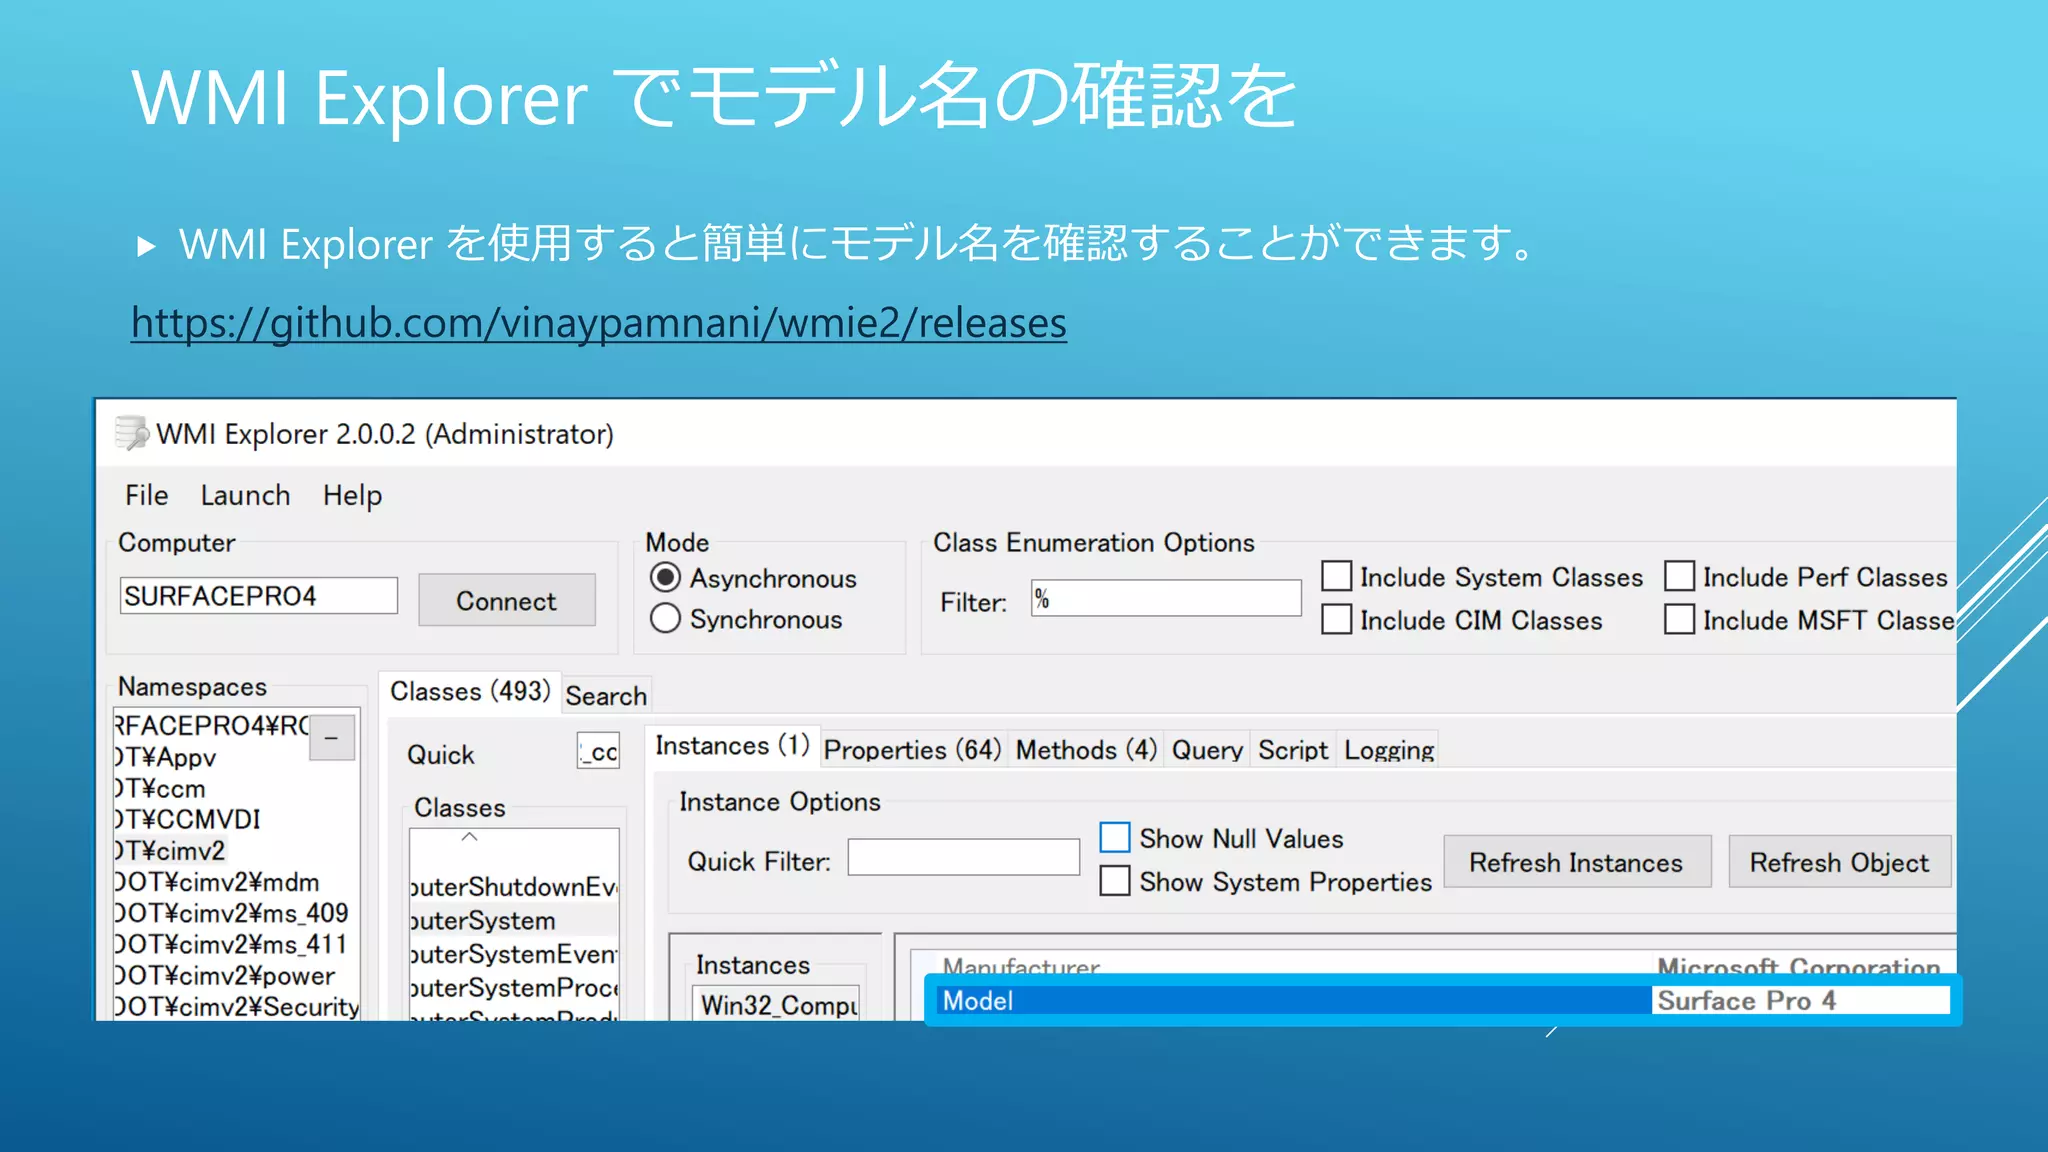
Task: Switch to the Classes (493) tab
Action: (x=470, y=691)
